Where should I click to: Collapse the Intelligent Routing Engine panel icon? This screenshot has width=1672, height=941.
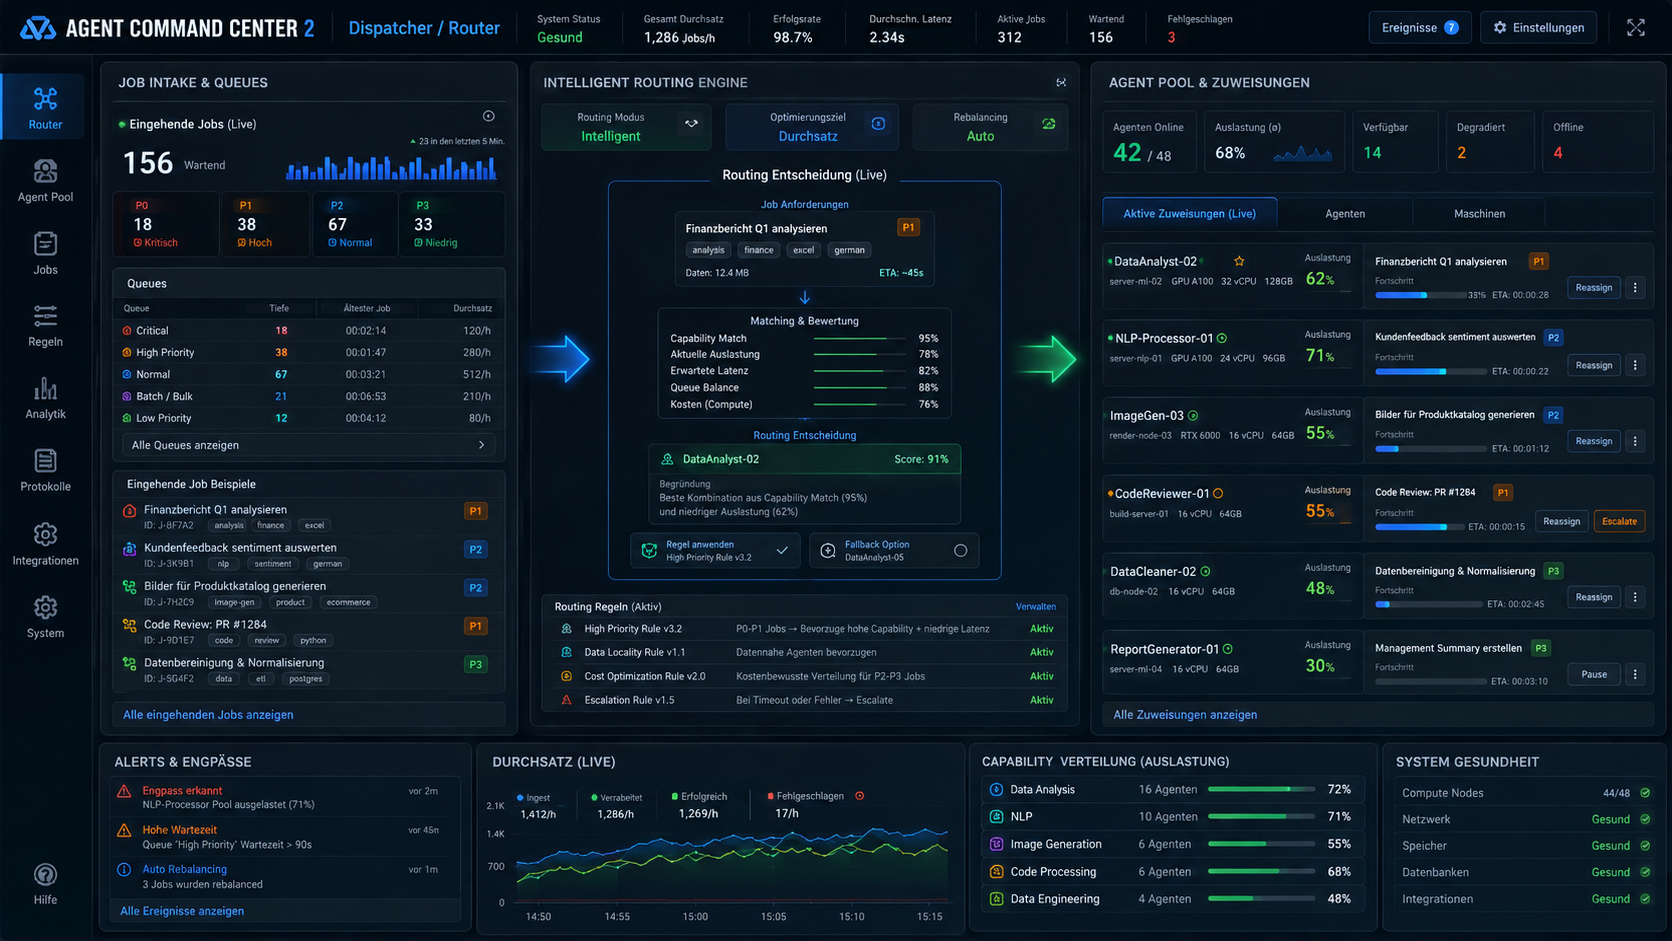1061,83
